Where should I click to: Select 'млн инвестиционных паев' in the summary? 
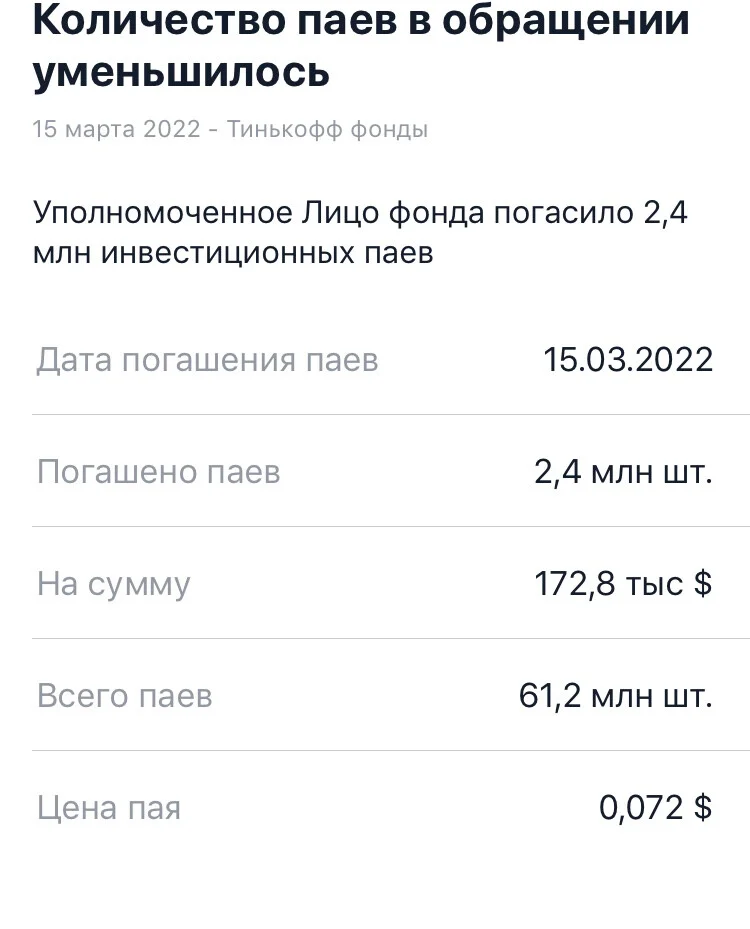click(233, 253)
